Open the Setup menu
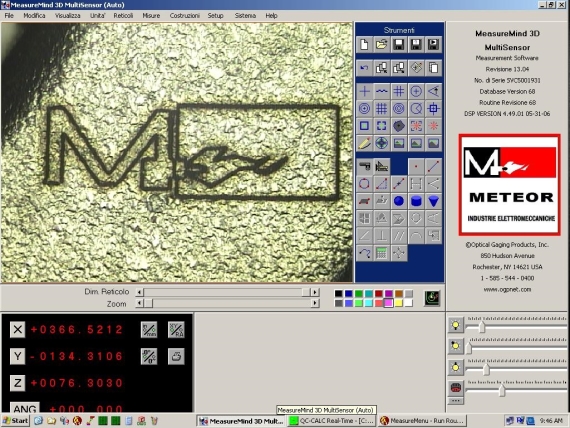 click(x=216, y=16)
